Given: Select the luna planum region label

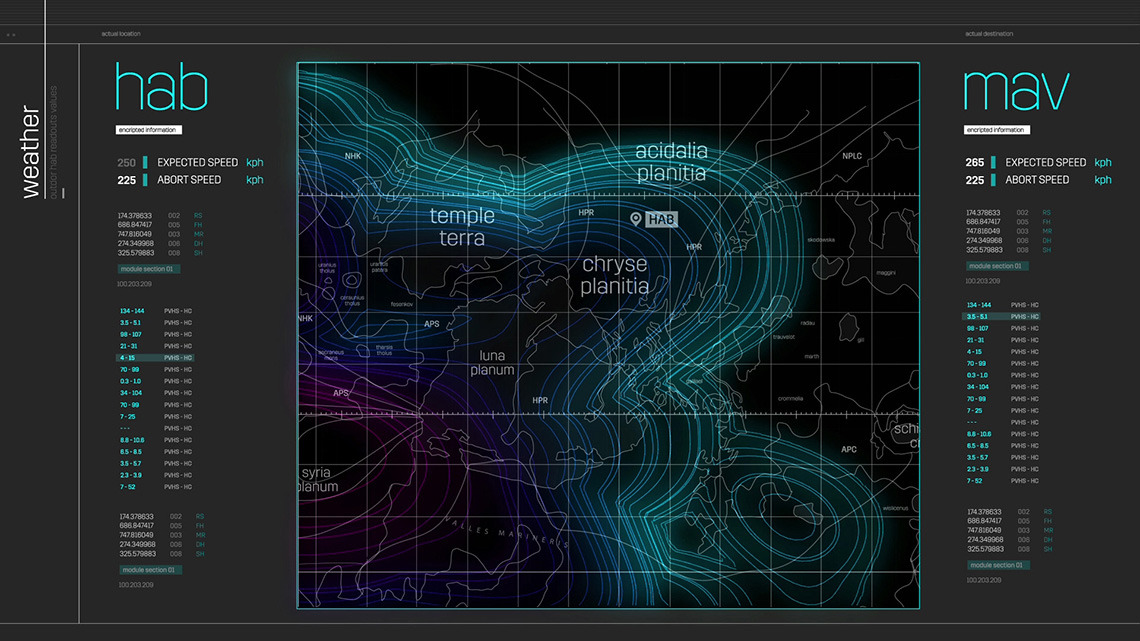Looking at the screenshot, I should (492, 363).
